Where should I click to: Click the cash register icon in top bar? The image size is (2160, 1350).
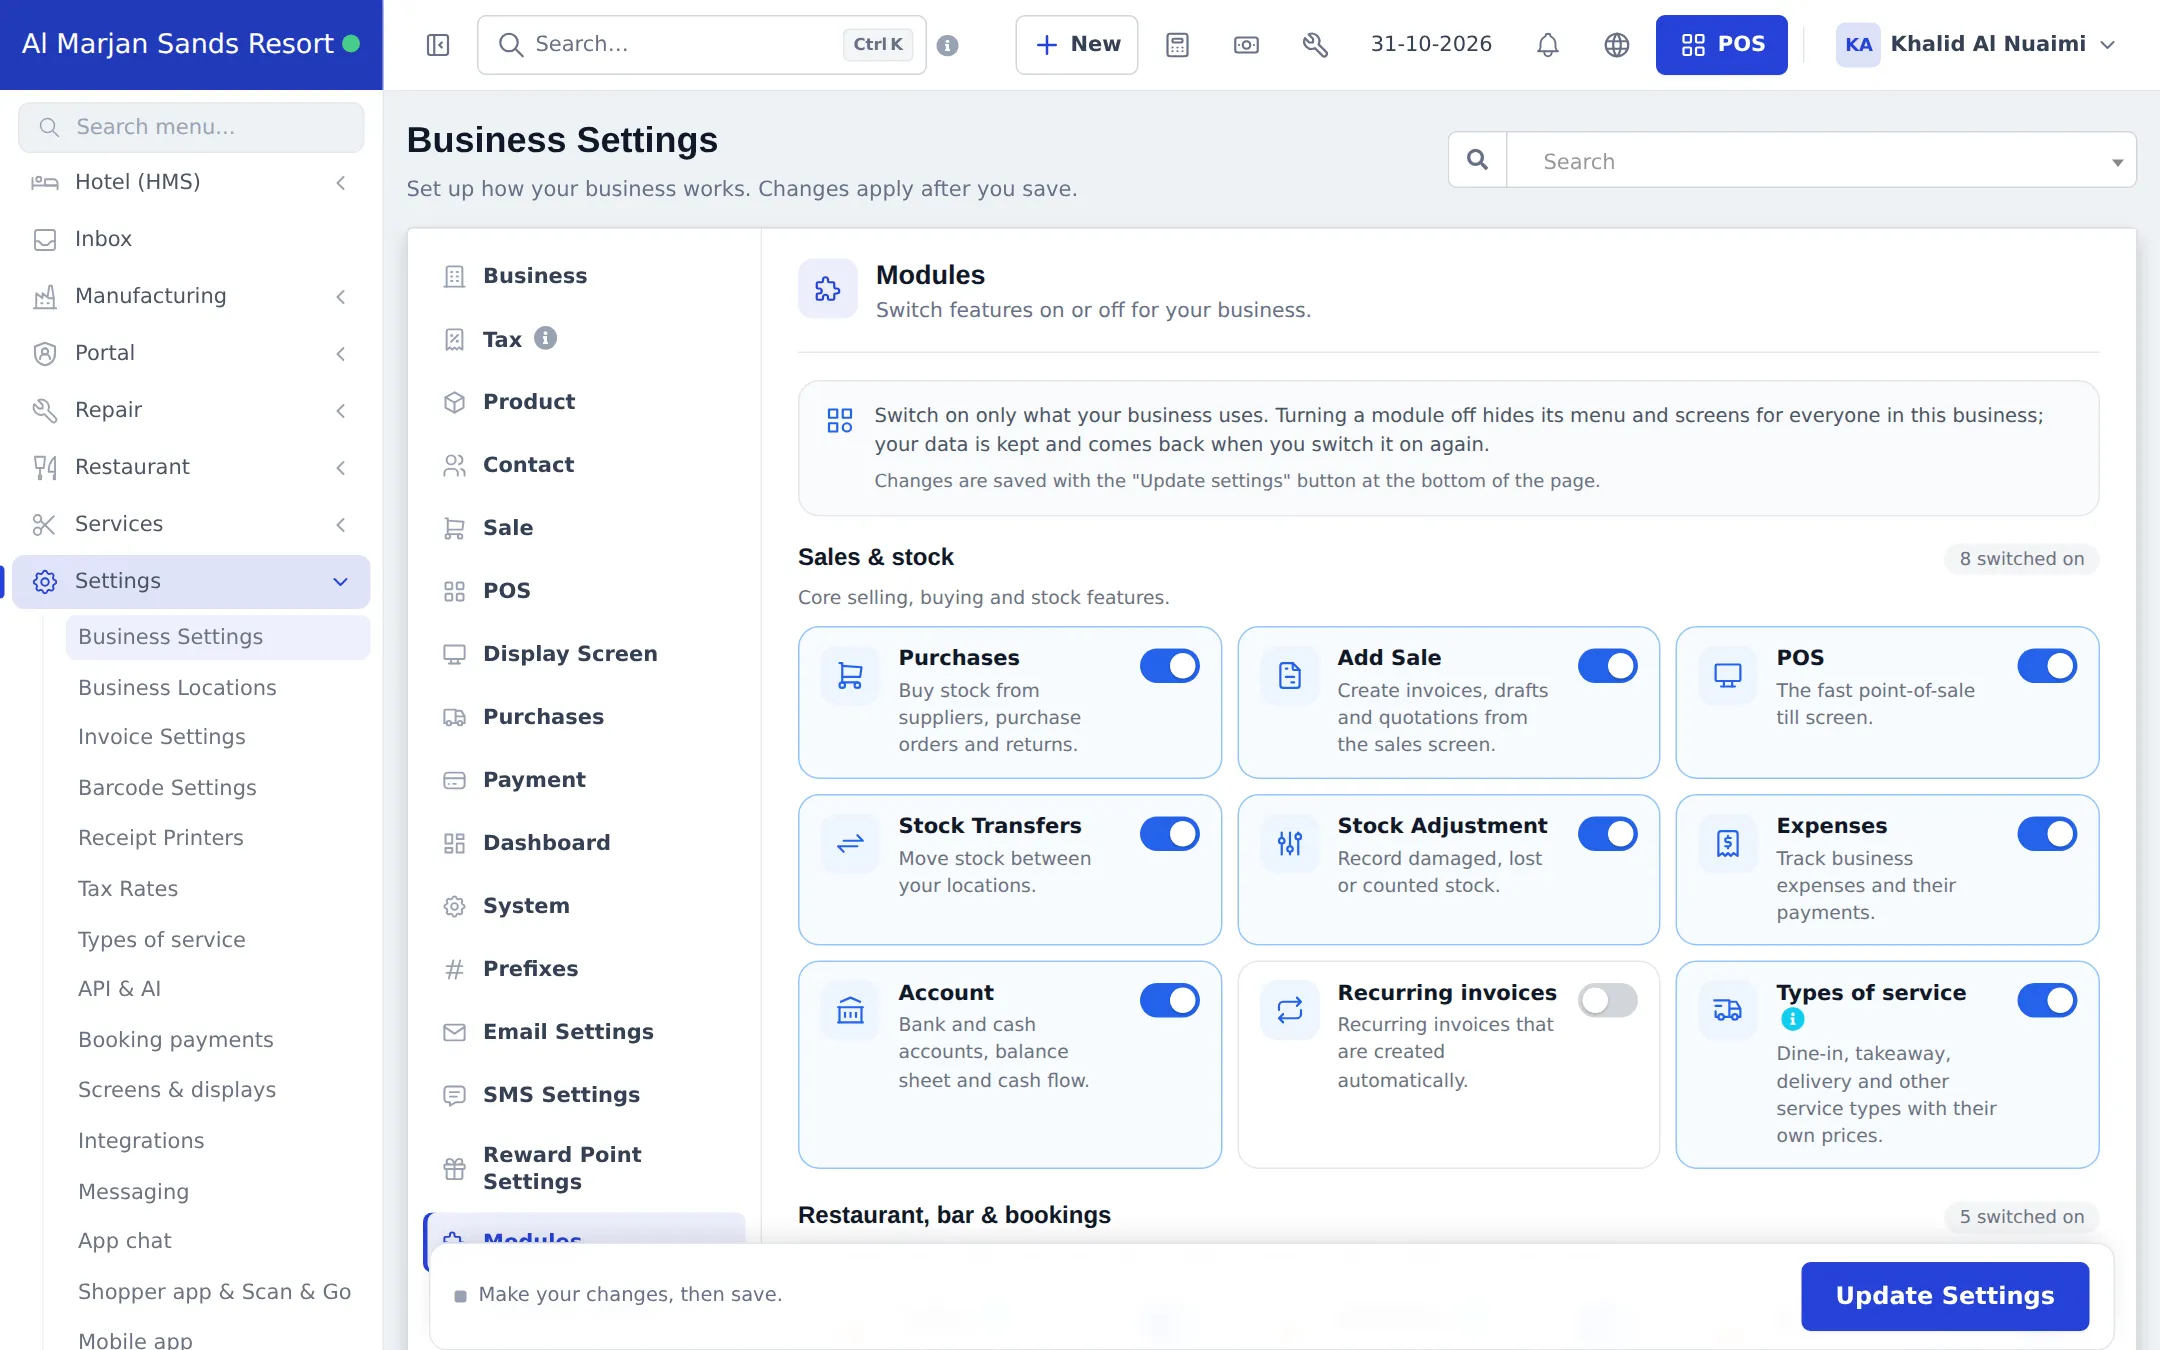1246,45
